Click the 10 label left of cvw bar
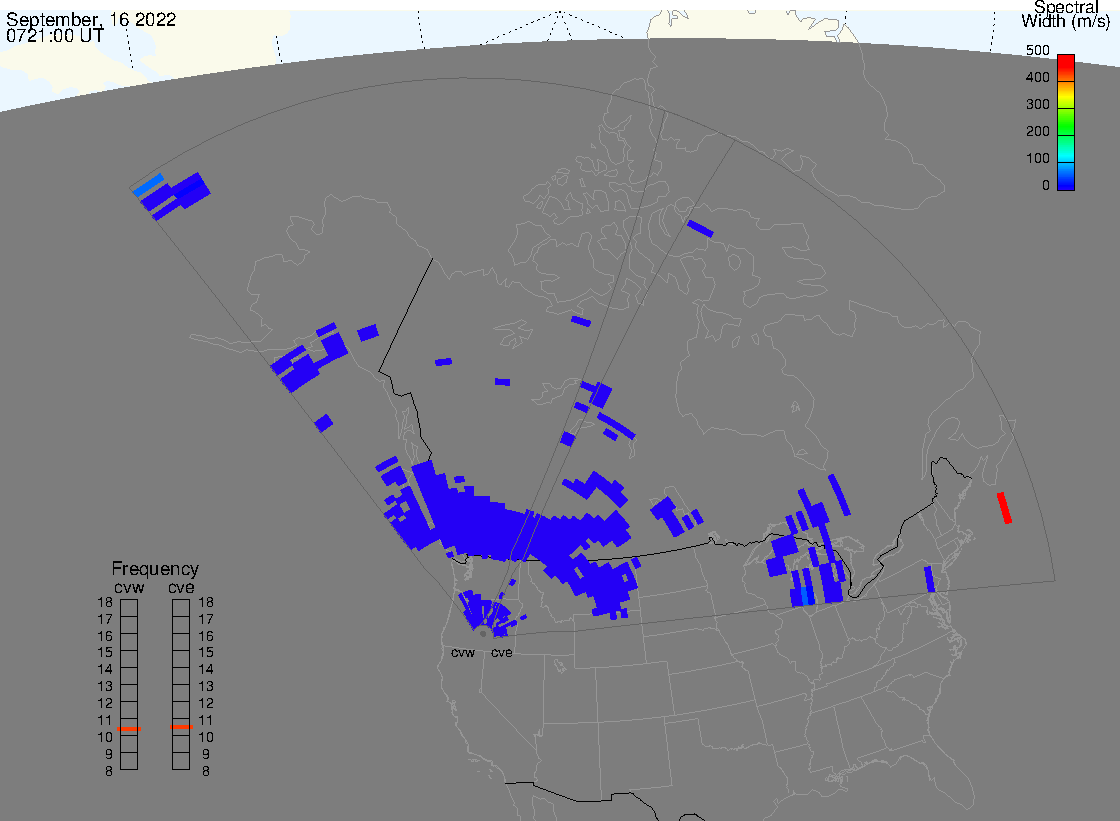This screenshot has width=1120, height=821. [105, 737]
